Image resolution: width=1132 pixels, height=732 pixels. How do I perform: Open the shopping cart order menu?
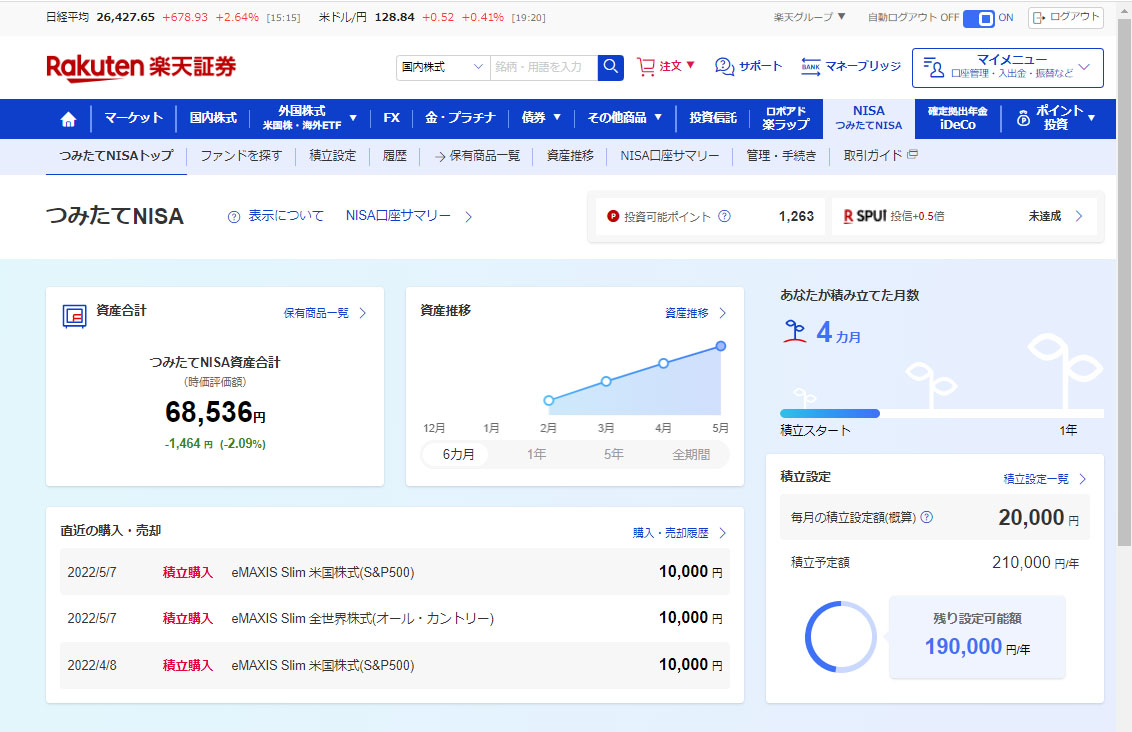(x=665, y=66)
